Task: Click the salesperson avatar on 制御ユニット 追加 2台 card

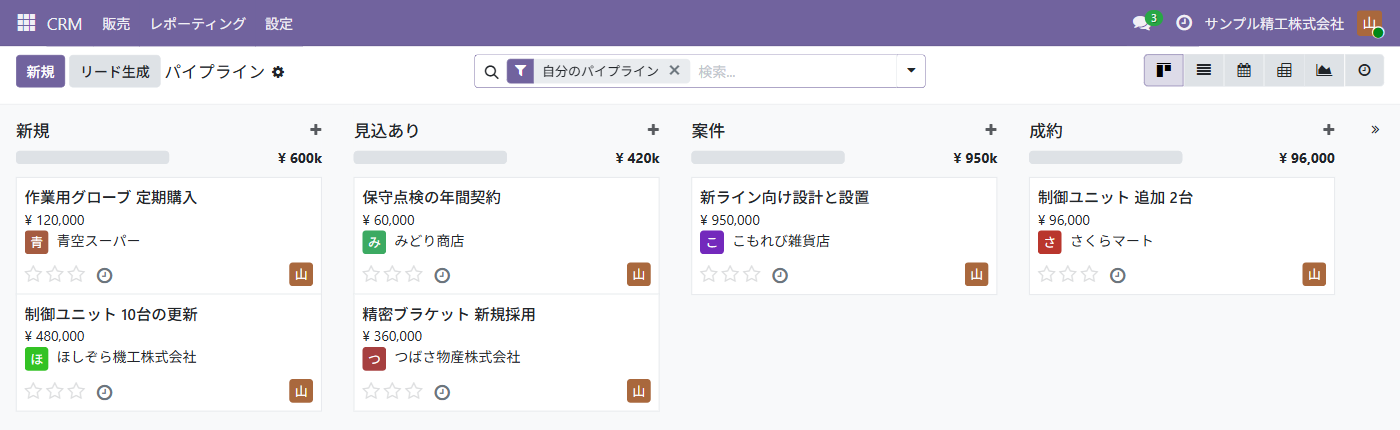Action: pos(1315,275)
